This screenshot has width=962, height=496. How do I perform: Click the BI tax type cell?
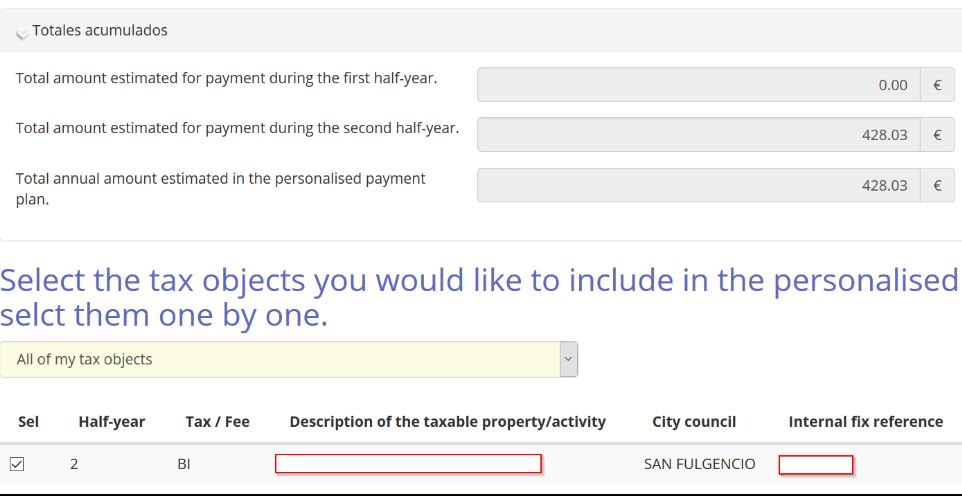(184, 464)
